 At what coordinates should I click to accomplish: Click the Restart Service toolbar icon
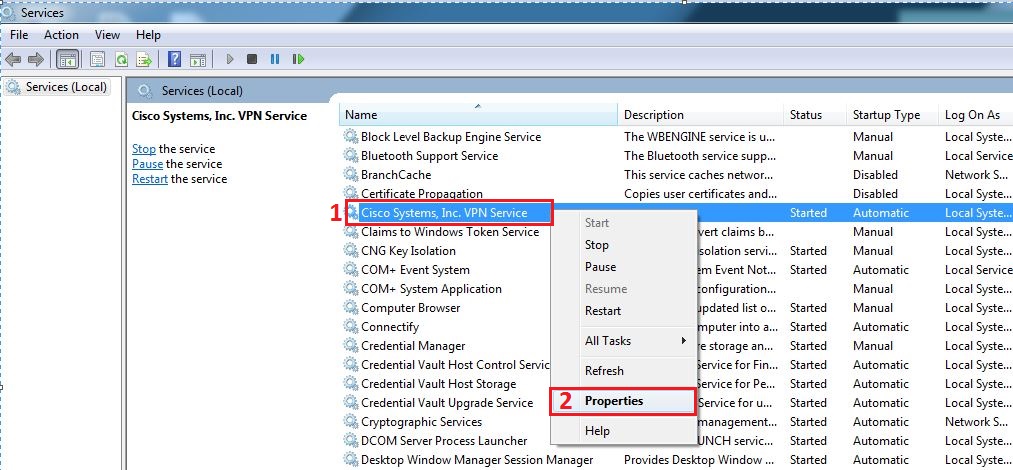point(298,59)
